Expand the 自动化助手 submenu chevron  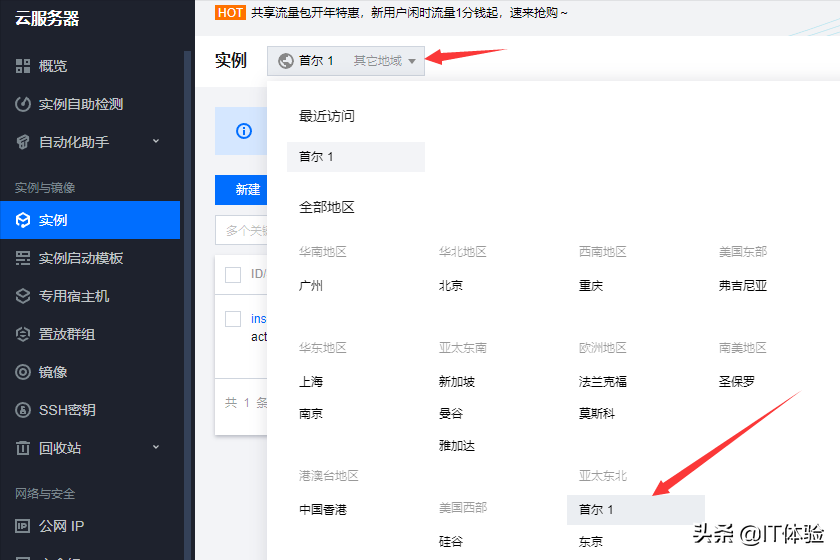click(x=156, y=141)
